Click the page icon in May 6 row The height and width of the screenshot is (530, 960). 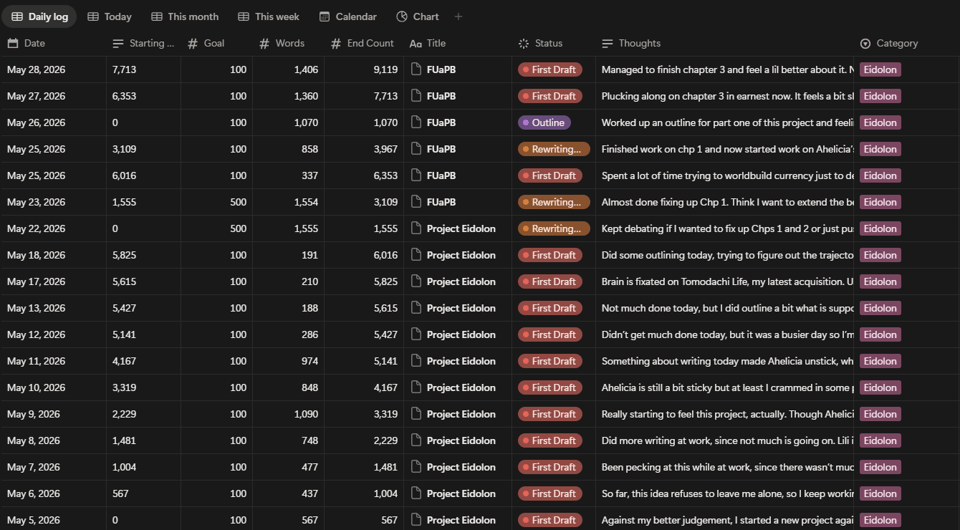click(x=416, y=493)
